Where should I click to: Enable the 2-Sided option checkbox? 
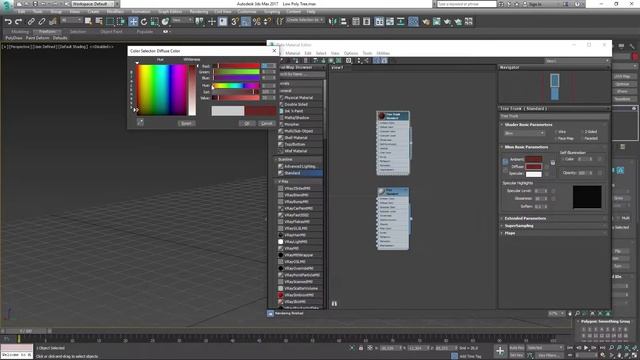click(x=582, y=132)
